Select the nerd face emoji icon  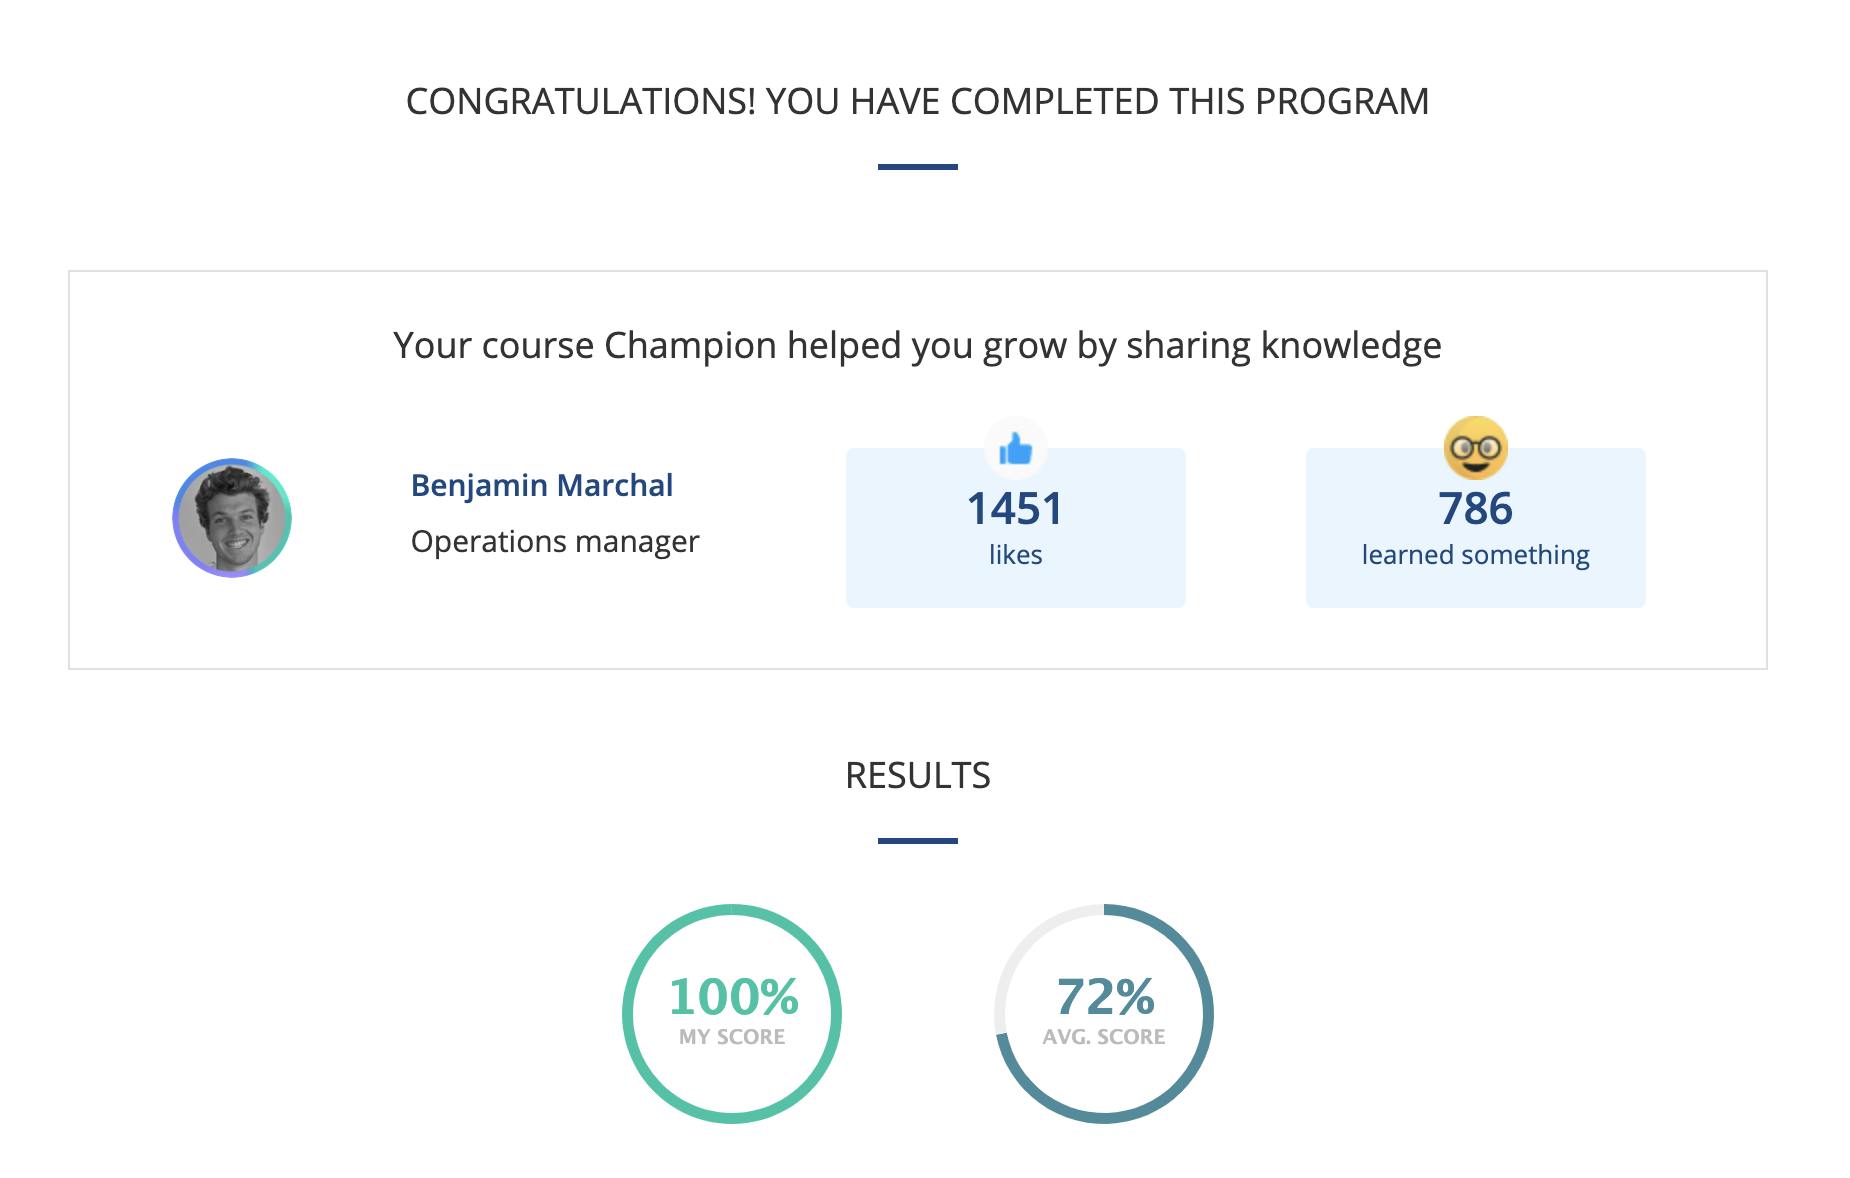coord(1474,449)
